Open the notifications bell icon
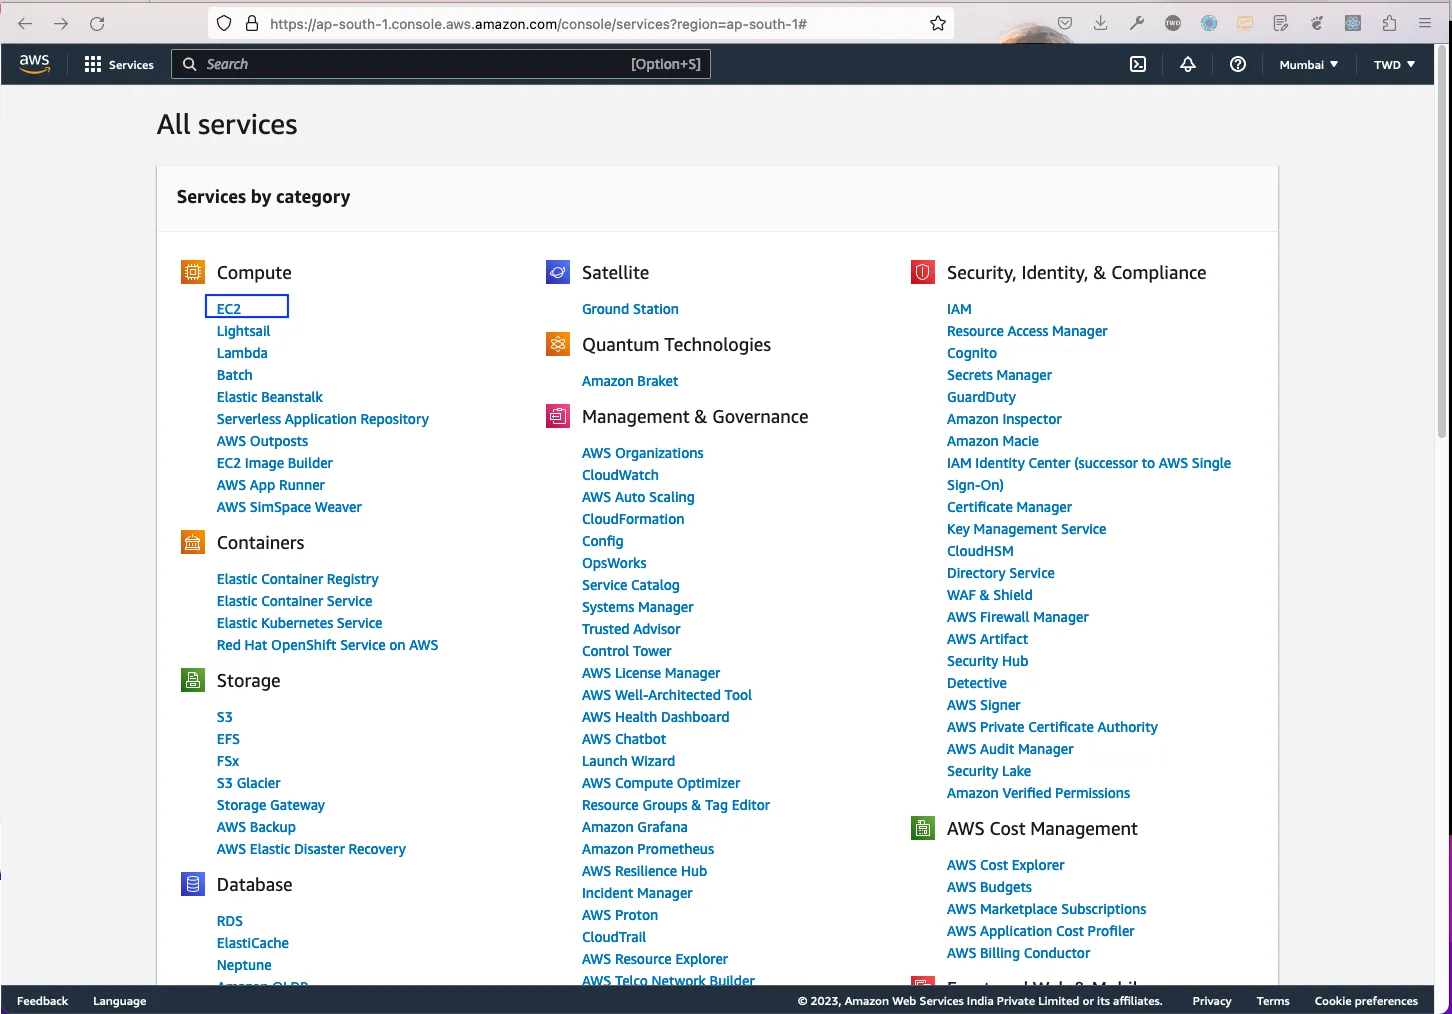This screenshot has width=1452, height=1014. coord(1188,64)
